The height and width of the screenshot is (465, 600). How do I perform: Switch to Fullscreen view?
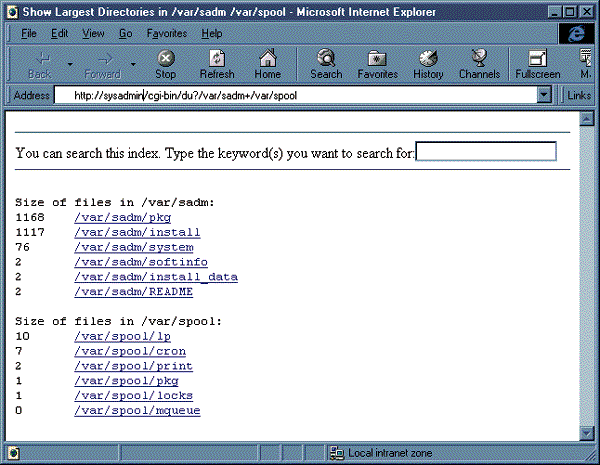pyautogui.click(x=537, y=63)
